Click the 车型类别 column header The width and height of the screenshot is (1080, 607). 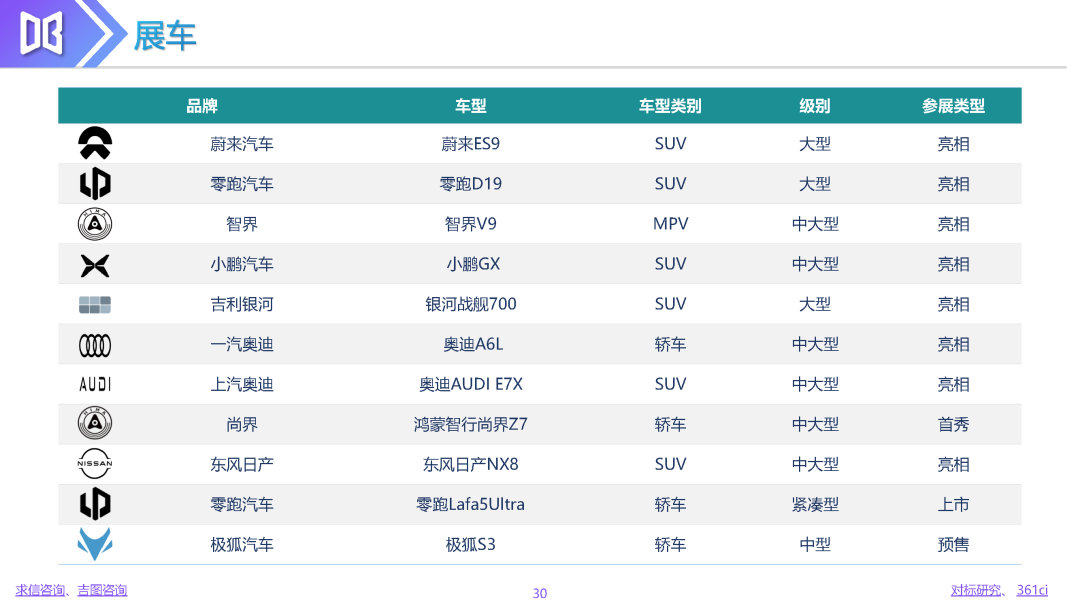coord(669,106)
